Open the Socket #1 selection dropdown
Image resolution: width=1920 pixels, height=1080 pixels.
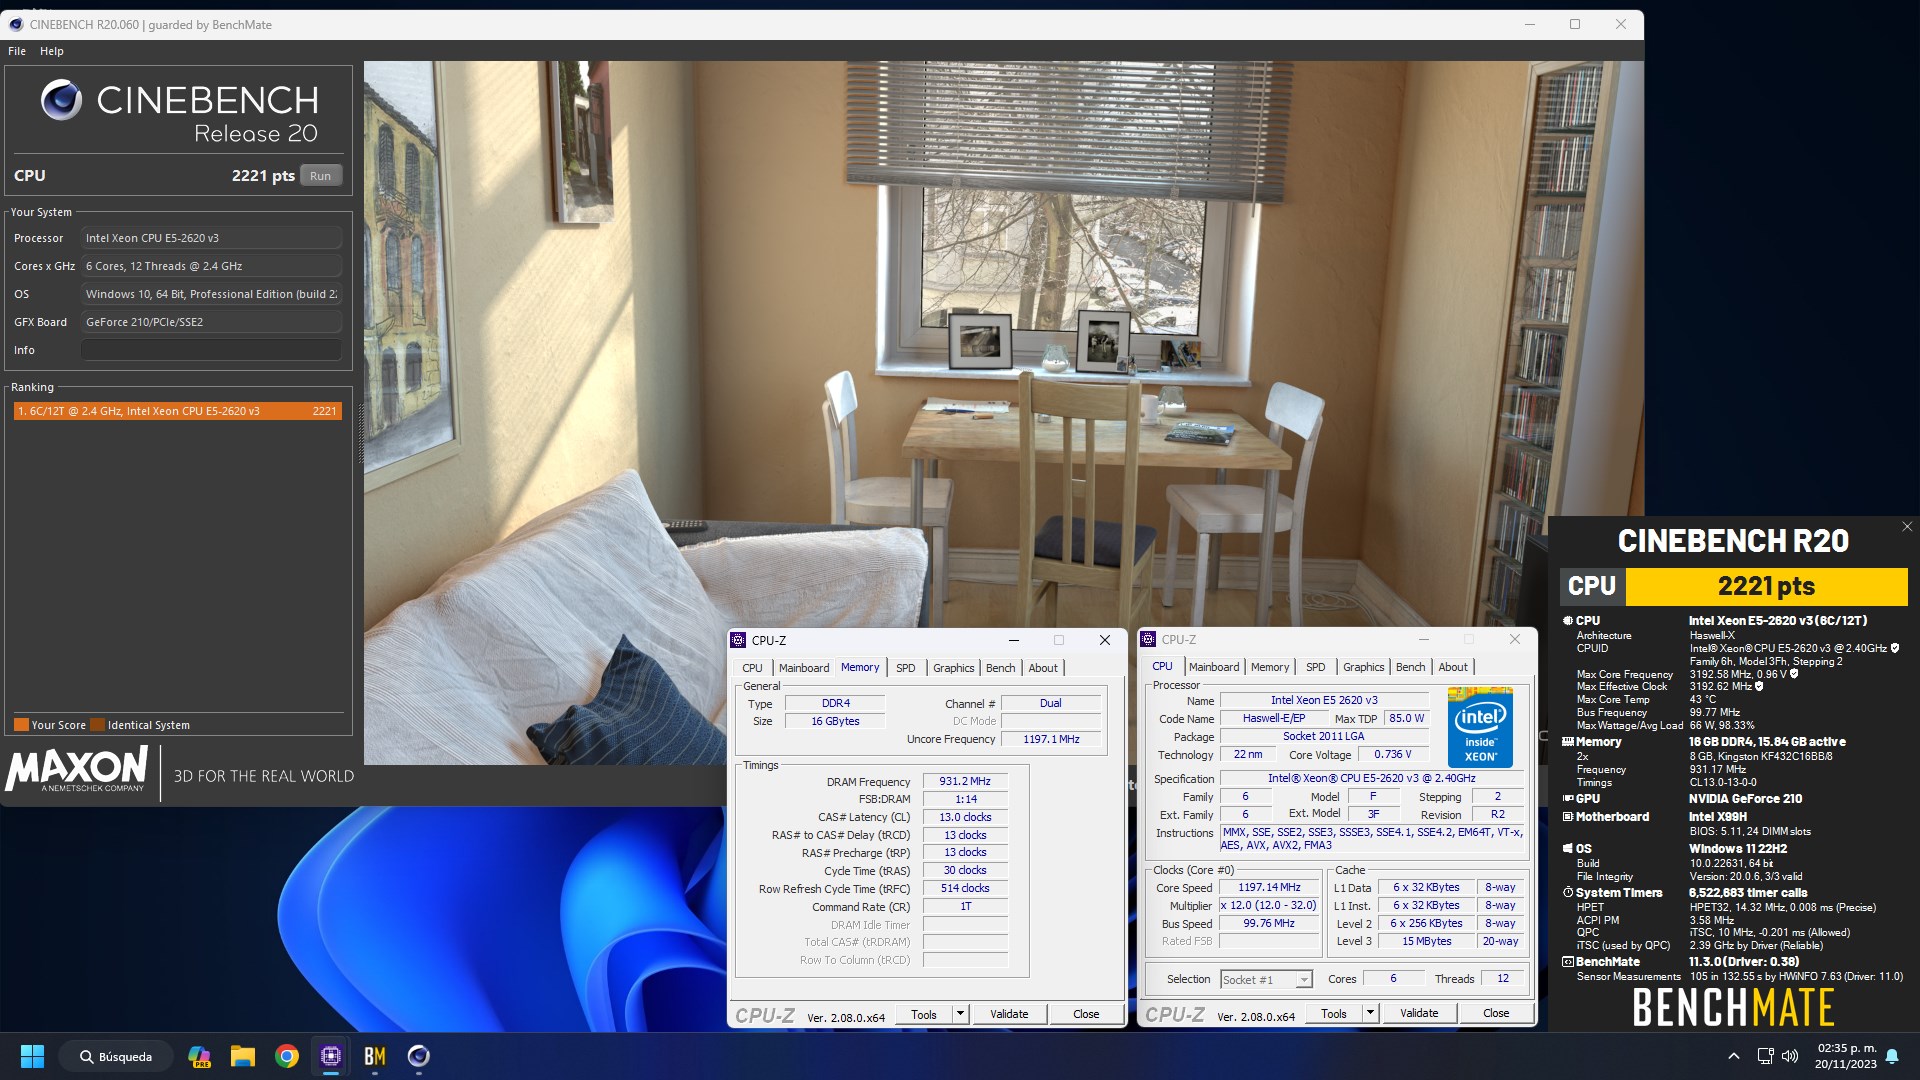[1266, 980]
